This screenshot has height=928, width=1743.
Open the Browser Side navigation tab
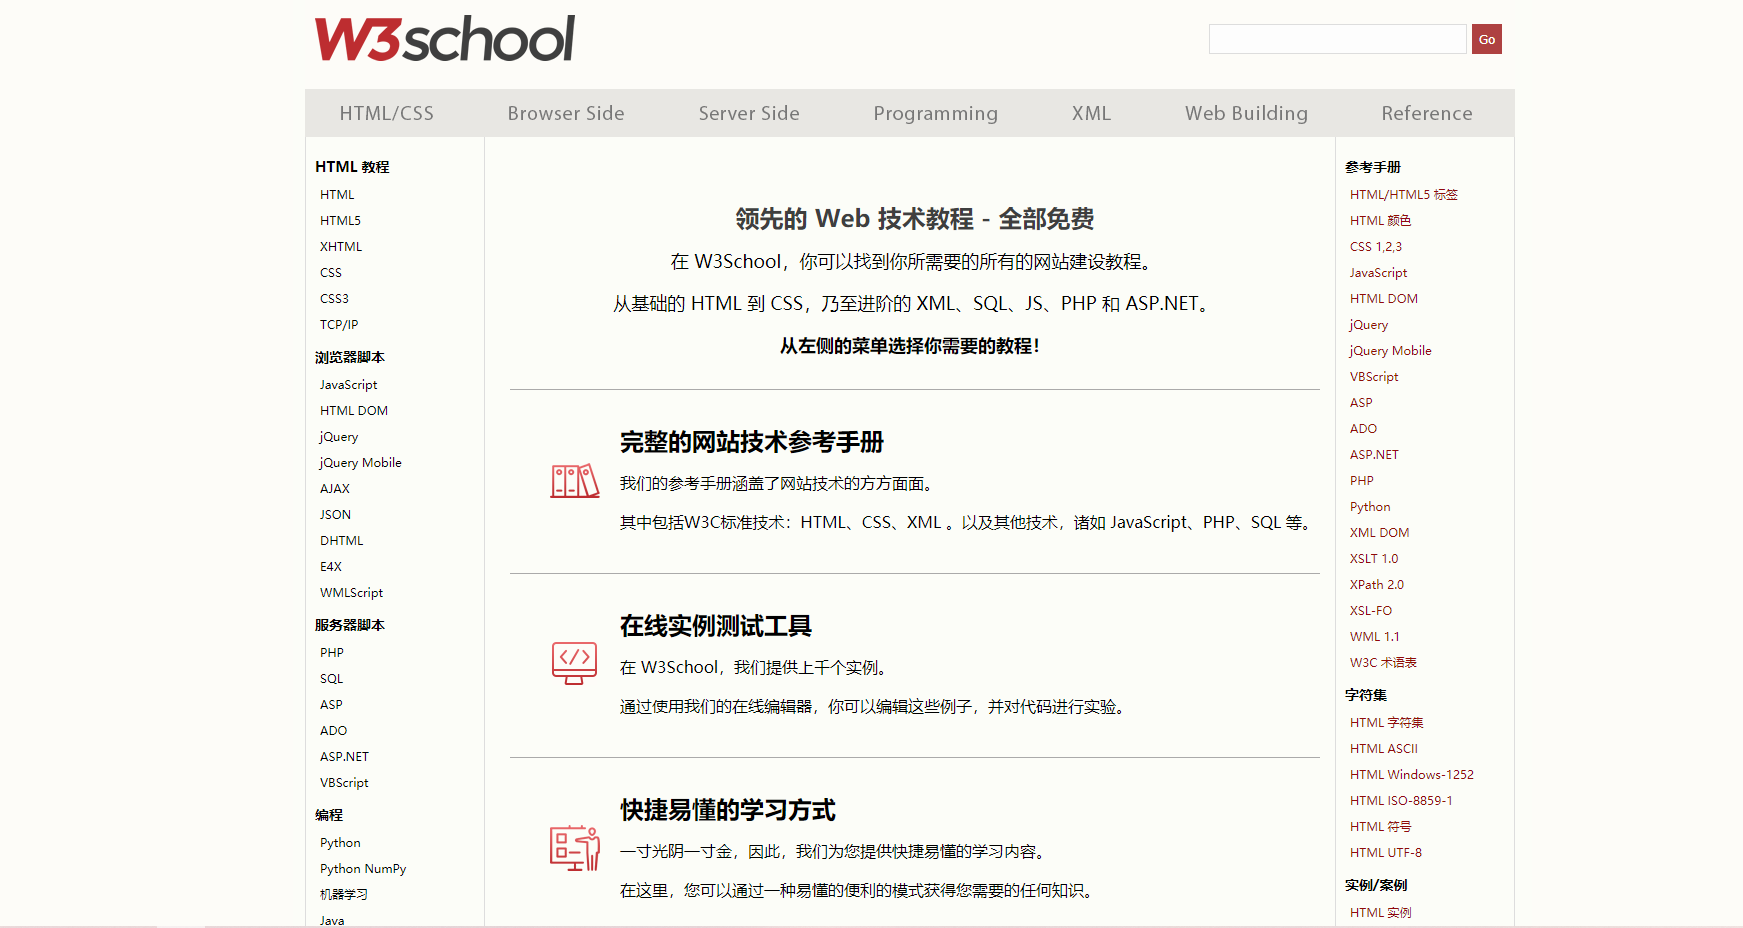click(566, 113)
